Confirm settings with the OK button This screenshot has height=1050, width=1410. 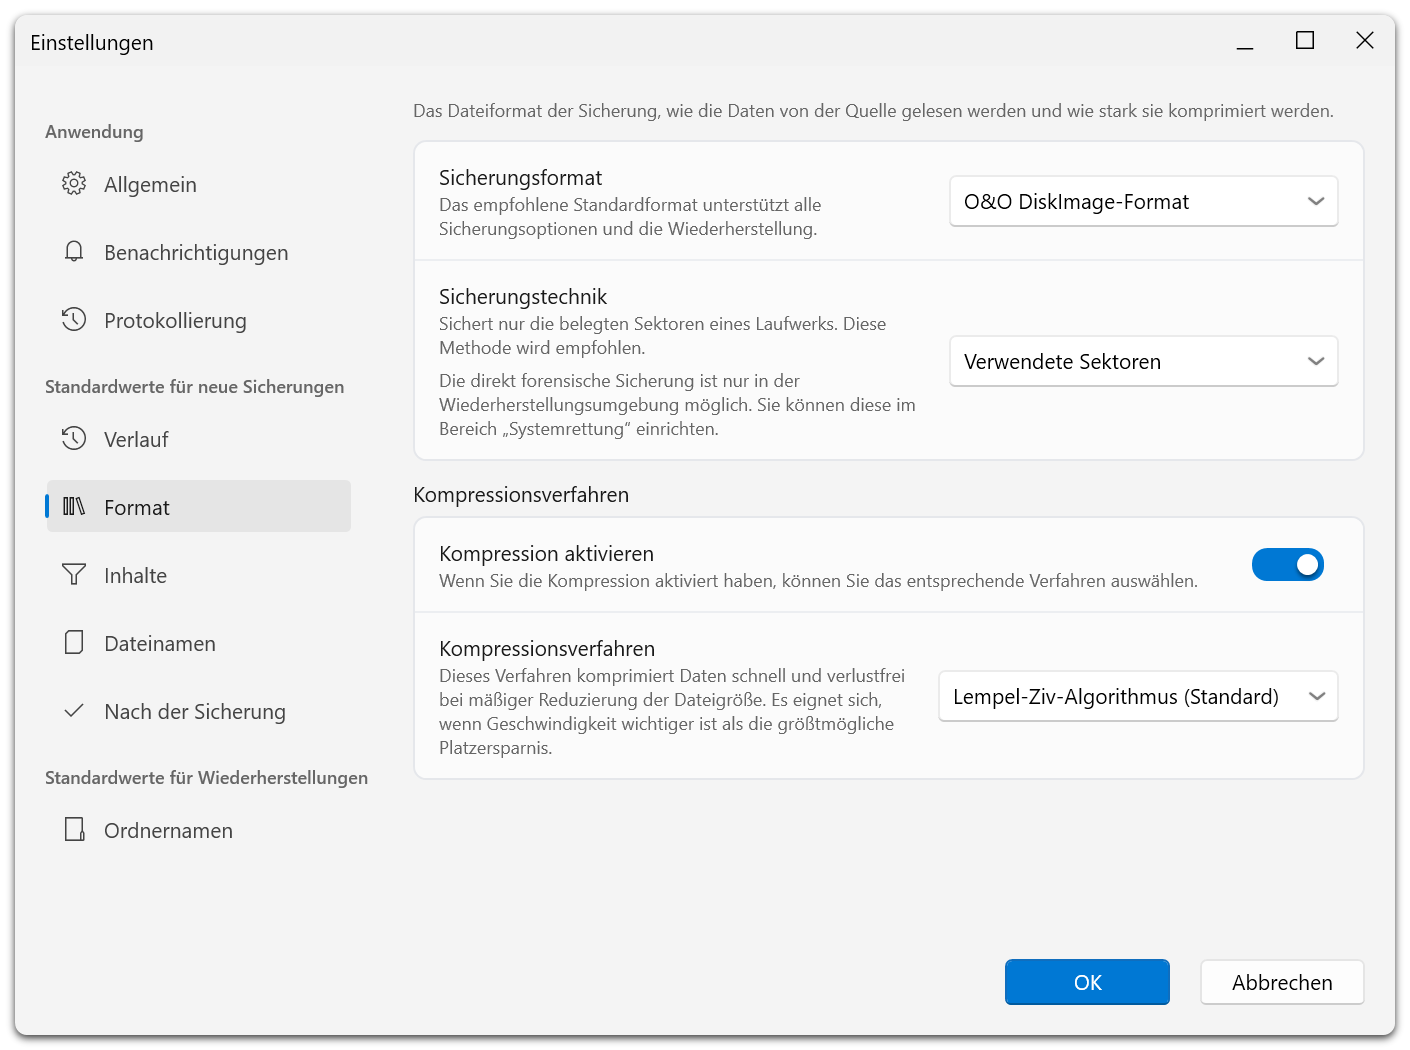coord(1087,982)
